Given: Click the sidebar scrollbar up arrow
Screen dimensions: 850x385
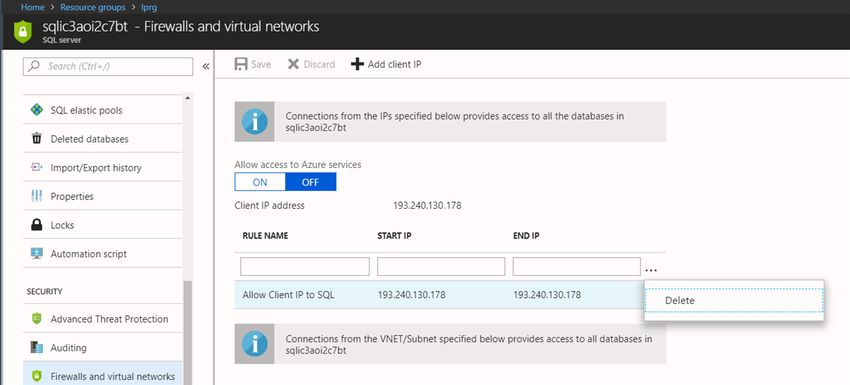Looking at the screenshot, I should pyautogui.click(x=188, y=98).
